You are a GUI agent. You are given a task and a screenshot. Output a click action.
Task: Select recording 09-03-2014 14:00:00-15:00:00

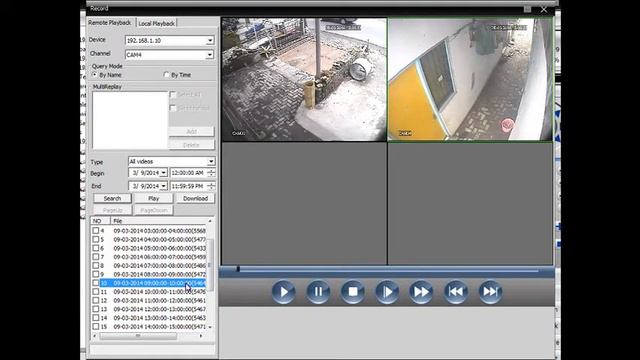[159, 327]
